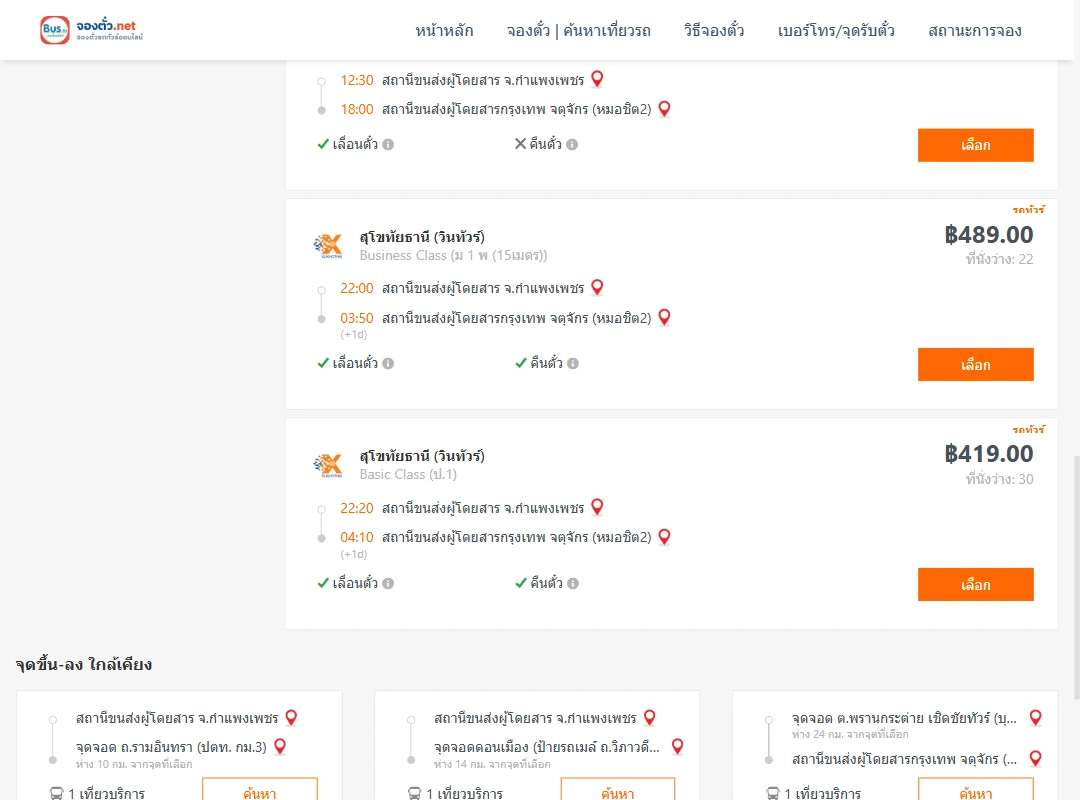View คืนตั๋ว info for the ฿419.00 trip
1080x800 pixels.
pyautogui.click(x=573, y=584)
